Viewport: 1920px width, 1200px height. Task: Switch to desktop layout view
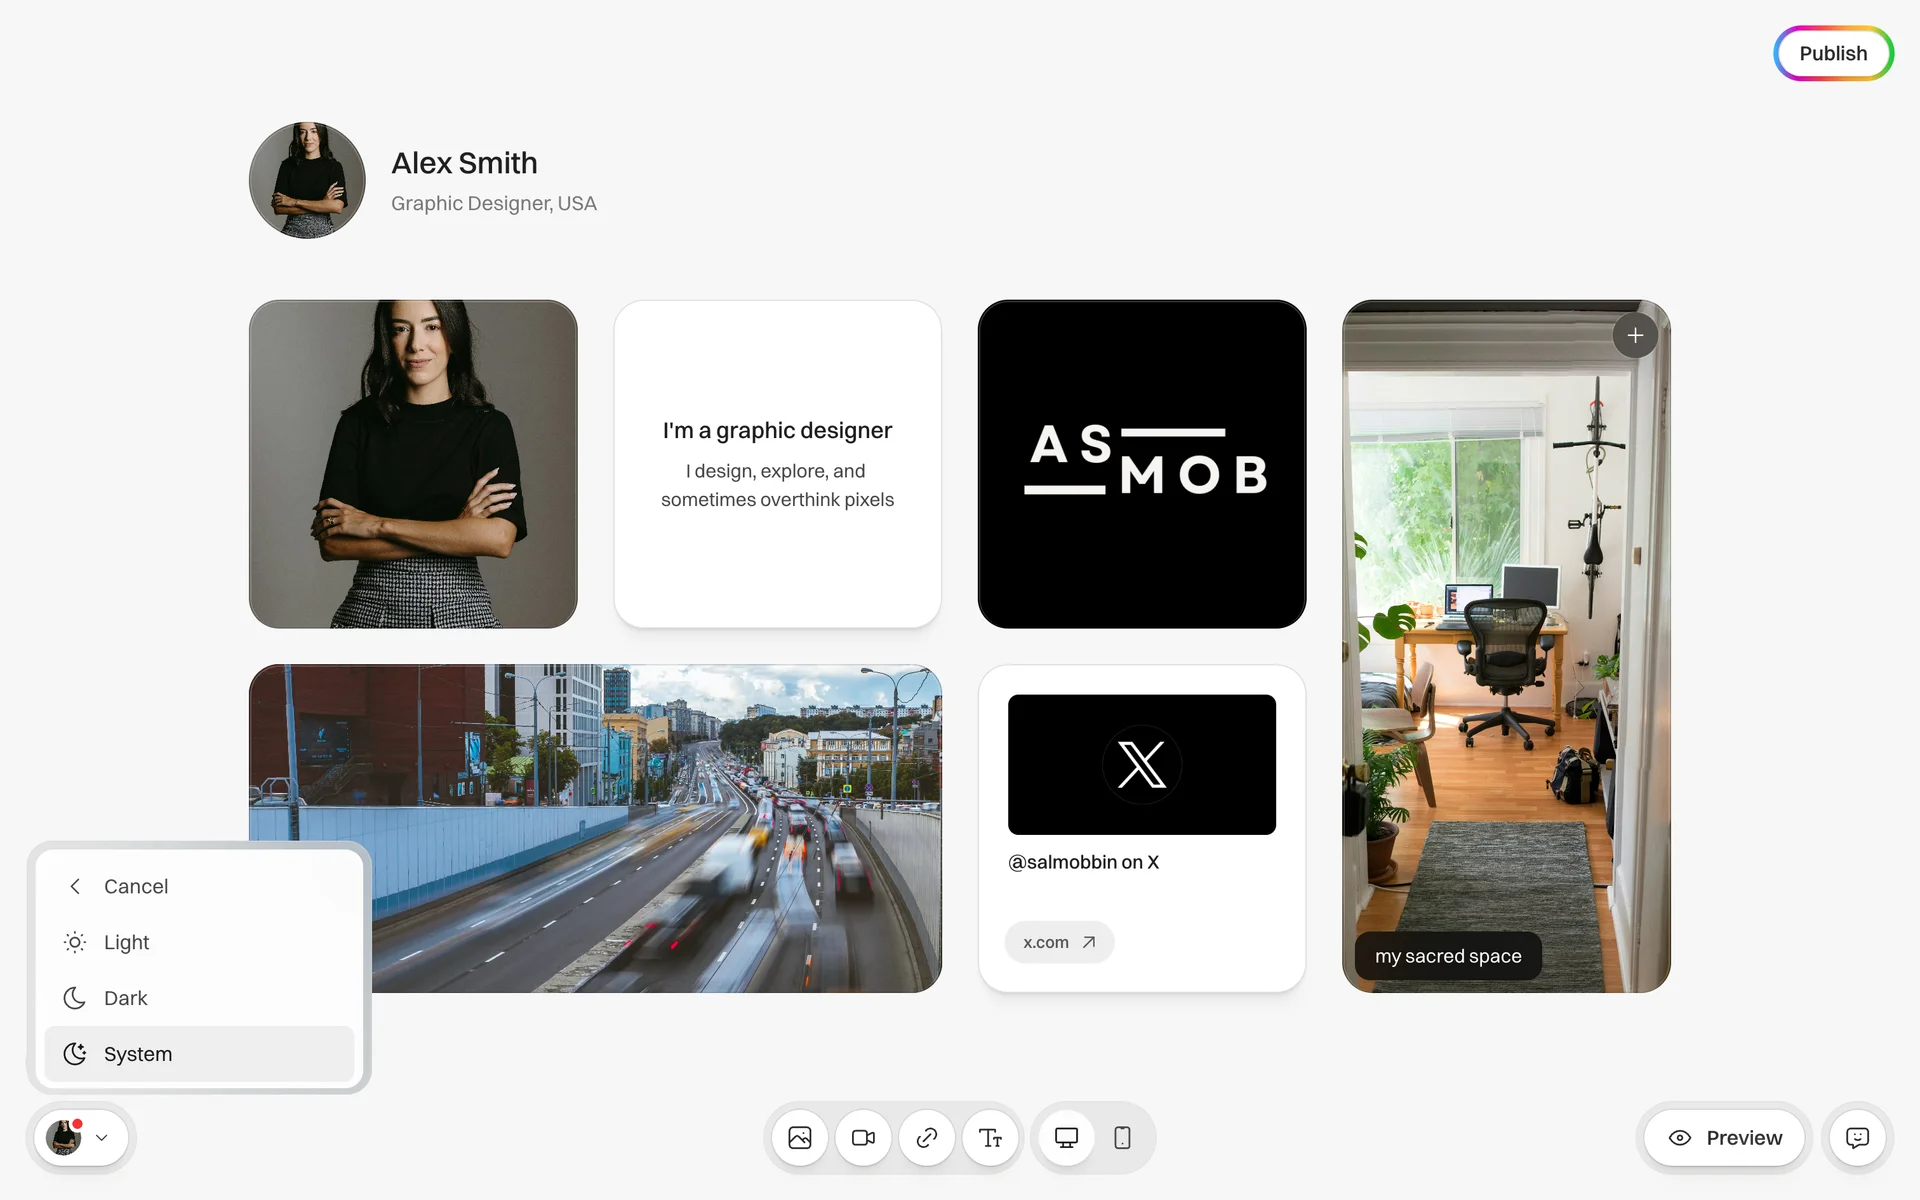click(x=1066, y=1138)
